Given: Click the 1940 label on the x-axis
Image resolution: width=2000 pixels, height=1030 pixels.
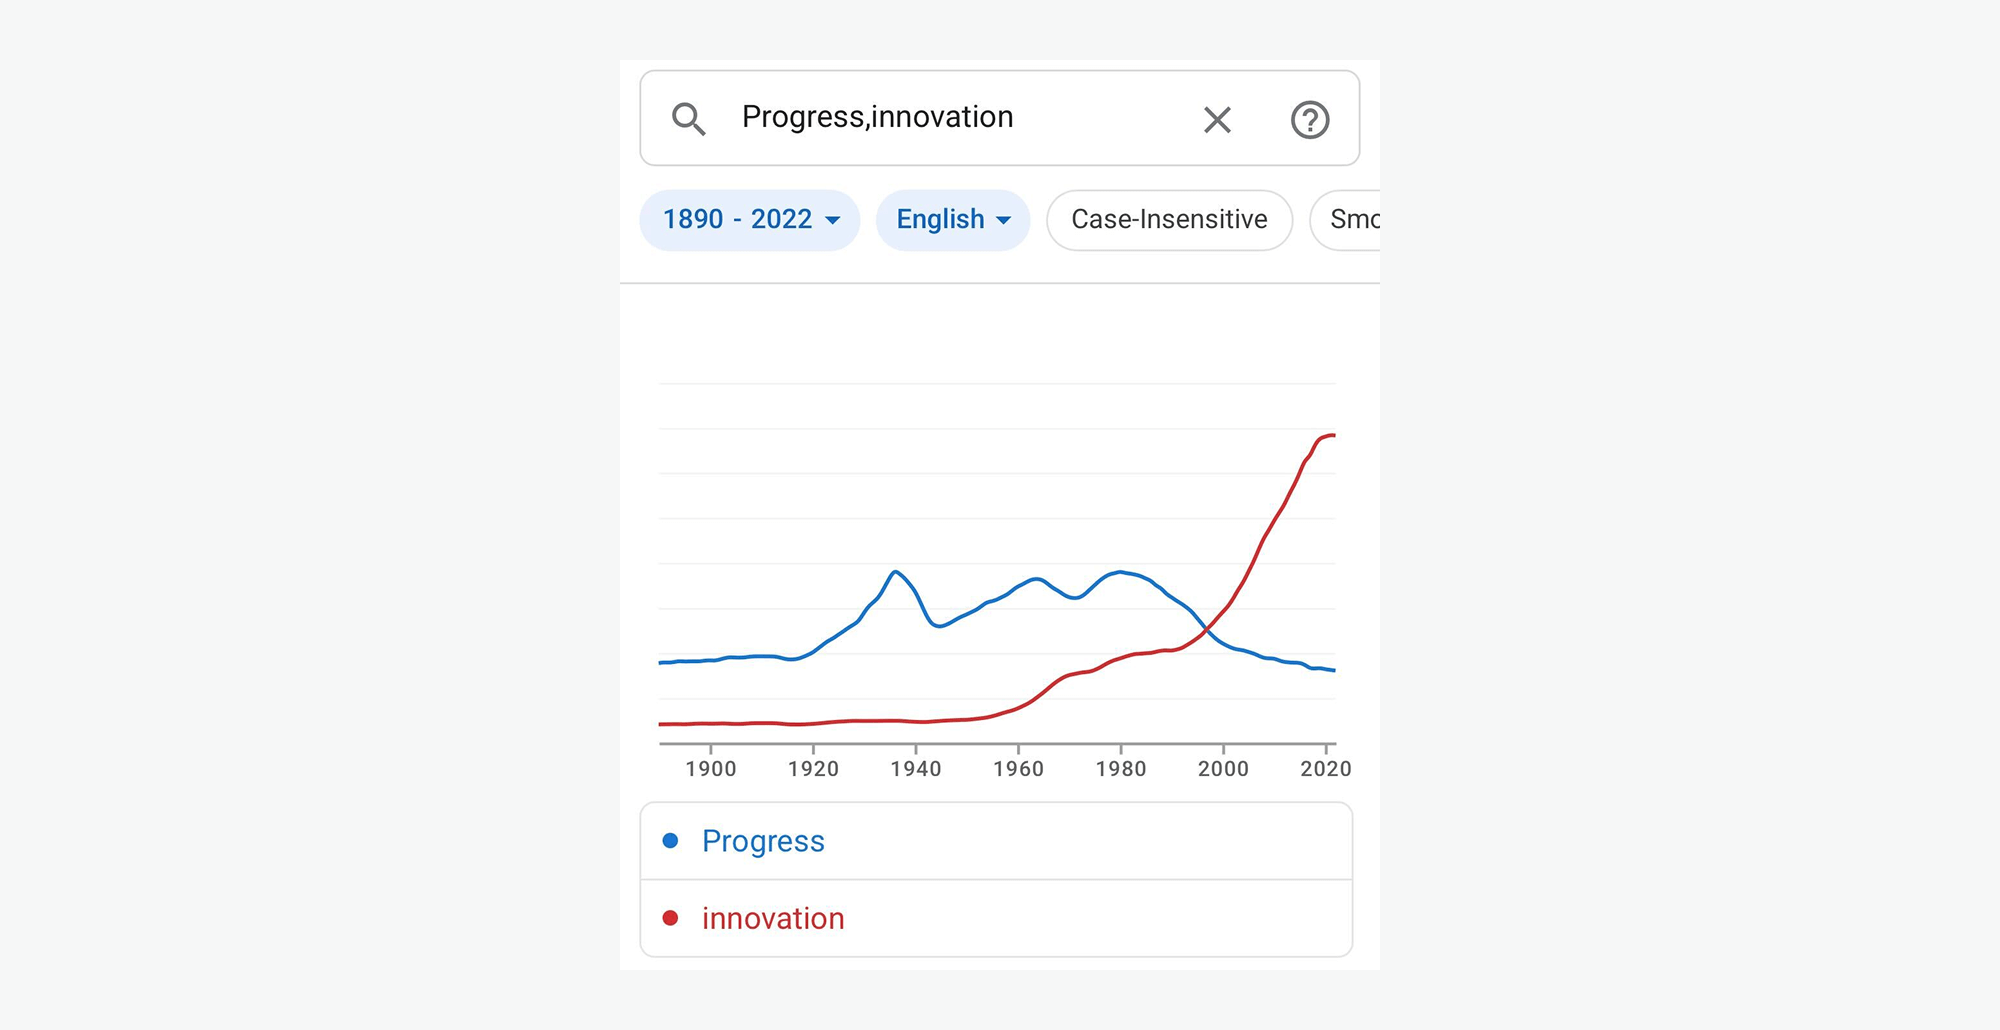Looking at the screenshot, I should (916, 769).
